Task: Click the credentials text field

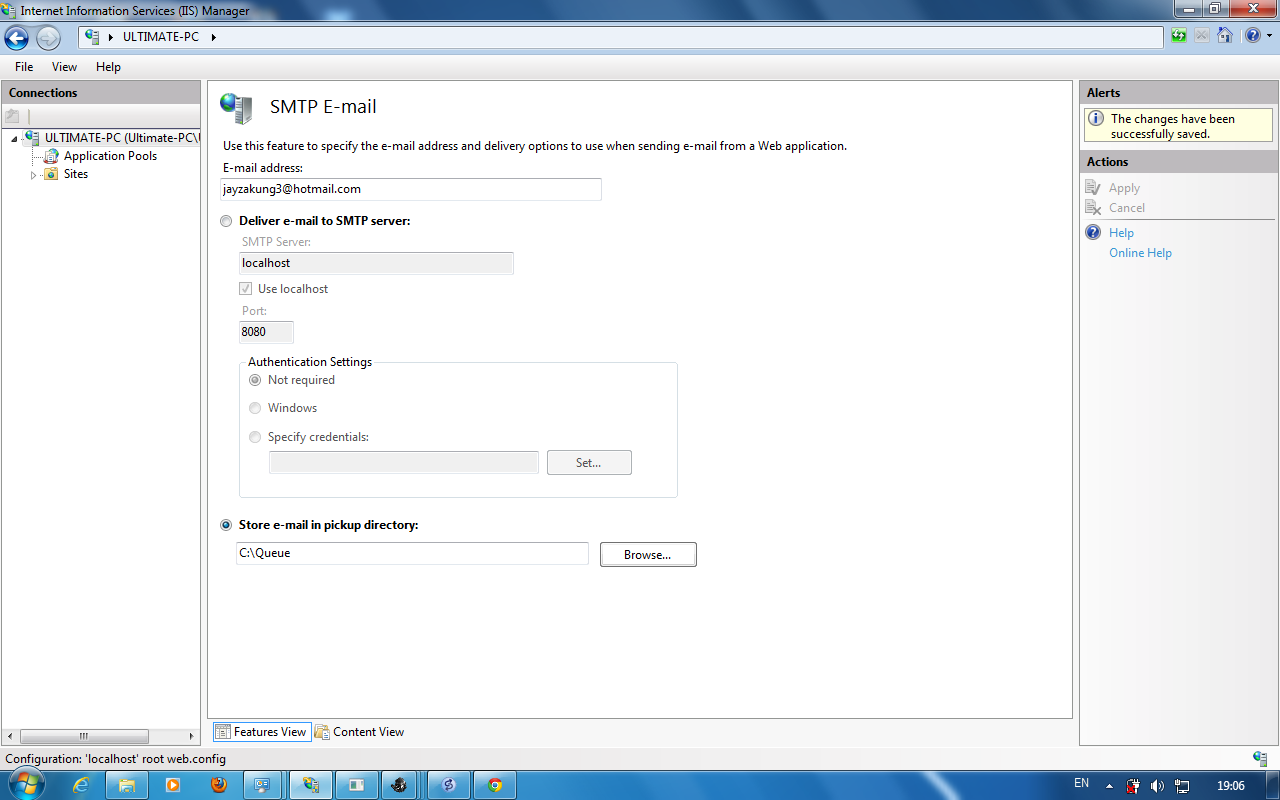Action: click(x=404, y=462)
